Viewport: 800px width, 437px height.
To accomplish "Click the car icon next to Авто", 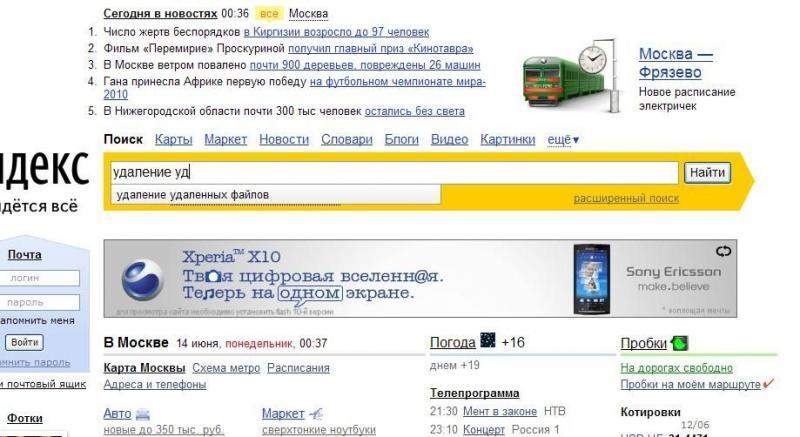I will coord(143,414).
